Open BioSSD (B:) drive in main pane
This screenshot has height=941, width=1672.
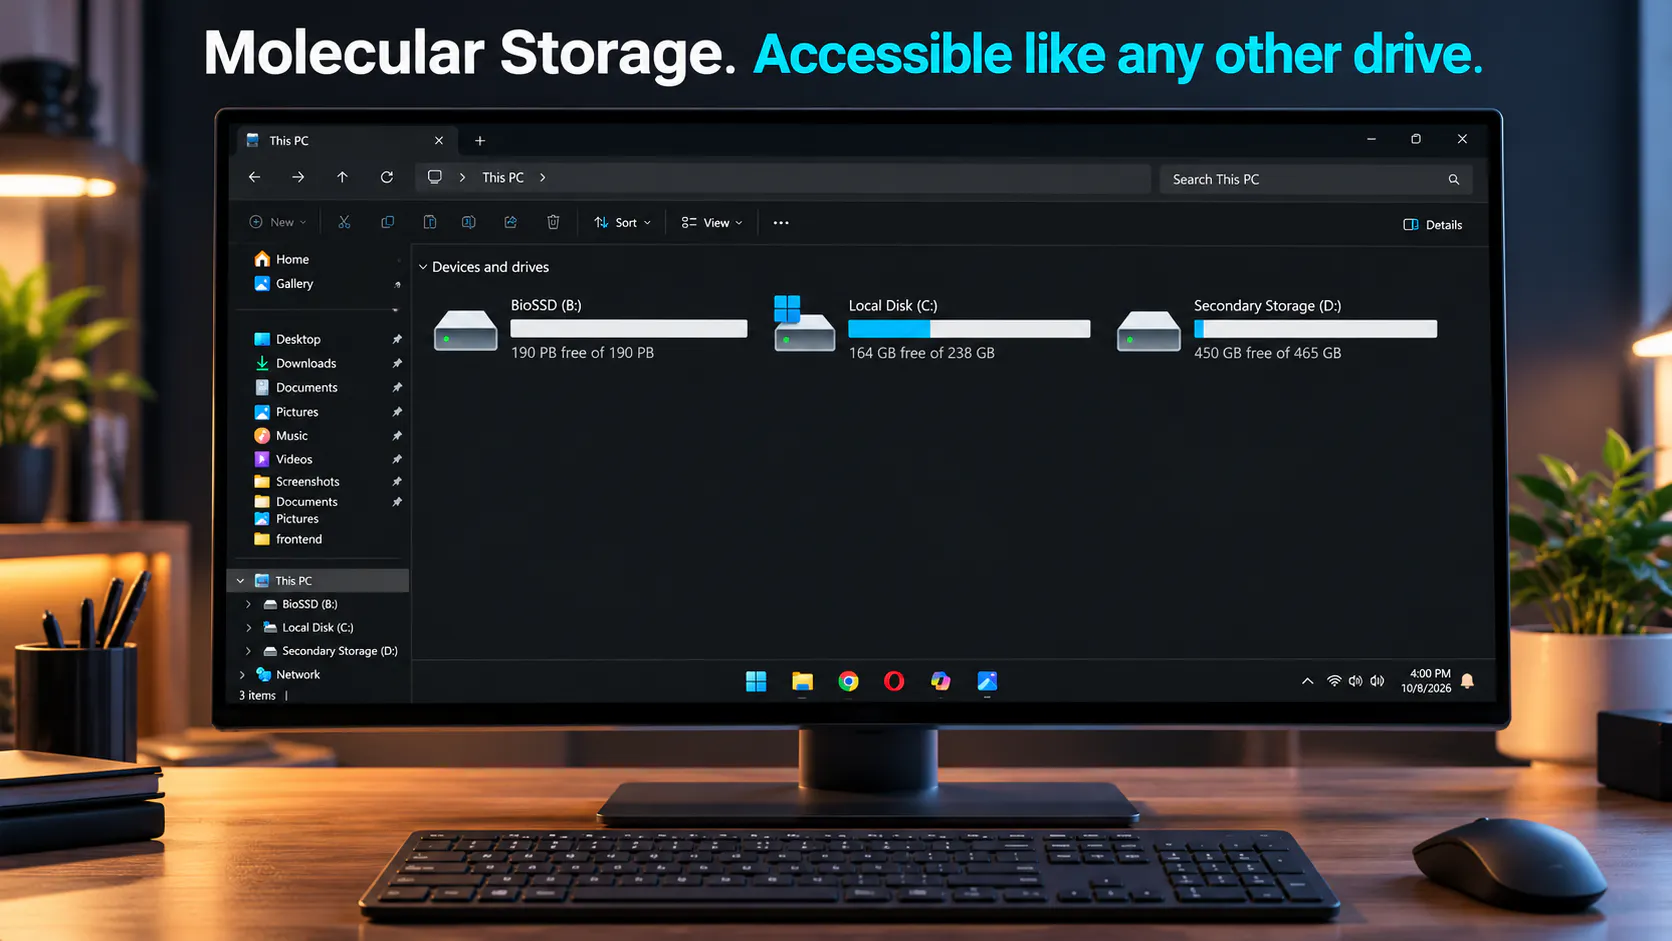pos(591,329)
